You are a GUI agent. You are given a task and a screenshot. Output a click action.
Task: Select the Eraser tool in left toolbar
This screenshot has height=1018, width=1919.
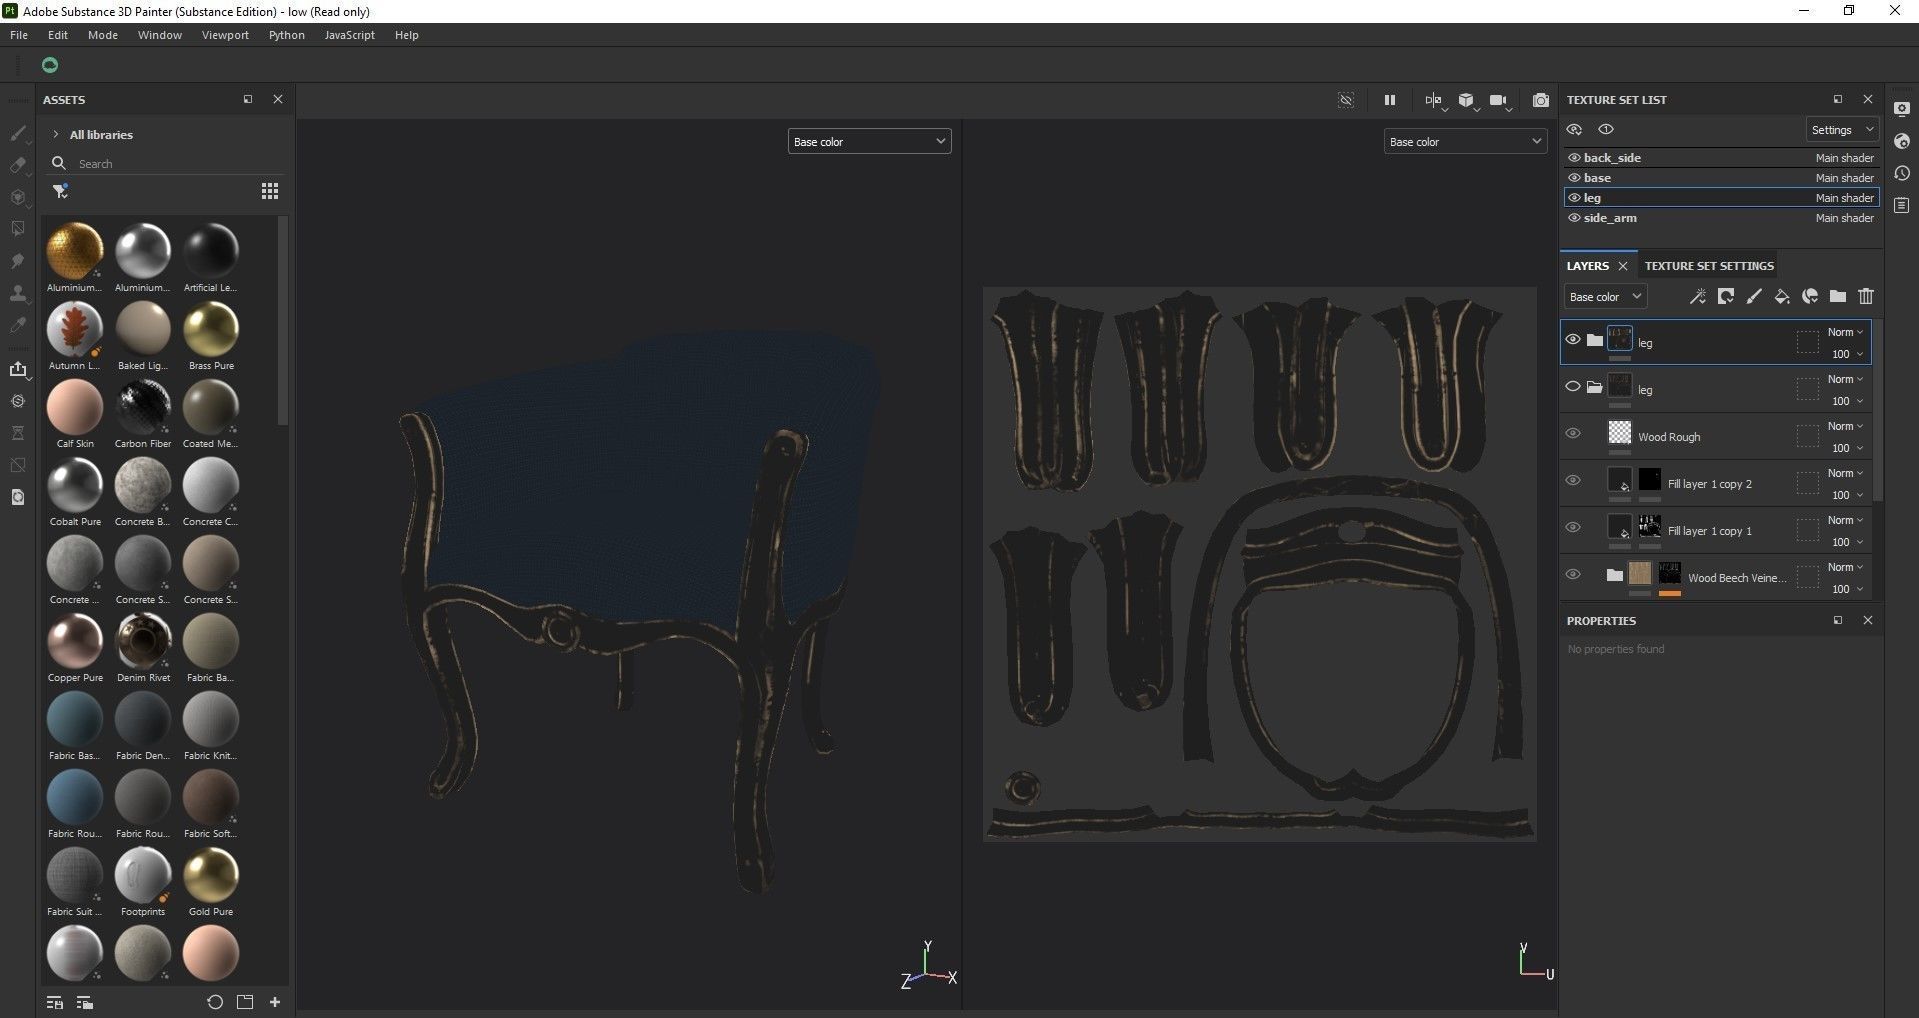pyautogui.click(x=18, y=165)
